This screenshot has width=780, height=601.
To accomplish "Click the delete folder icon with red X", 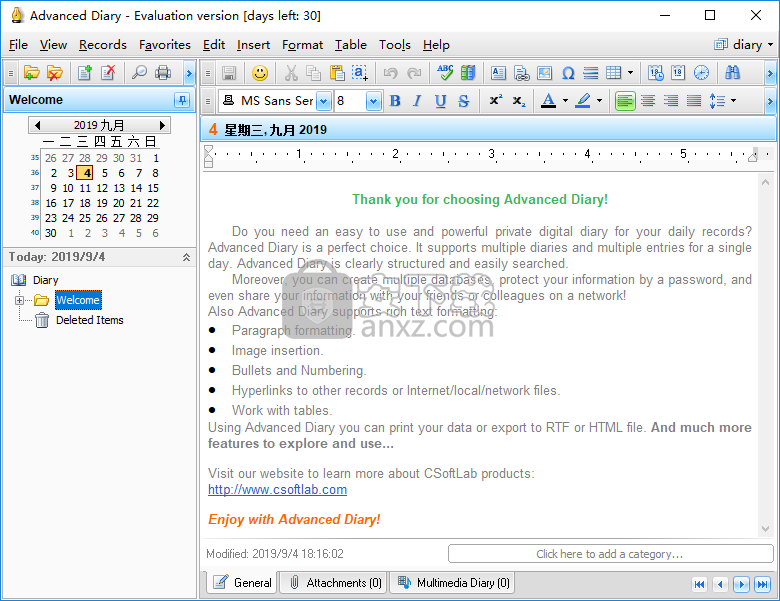I will coord(55,73).
